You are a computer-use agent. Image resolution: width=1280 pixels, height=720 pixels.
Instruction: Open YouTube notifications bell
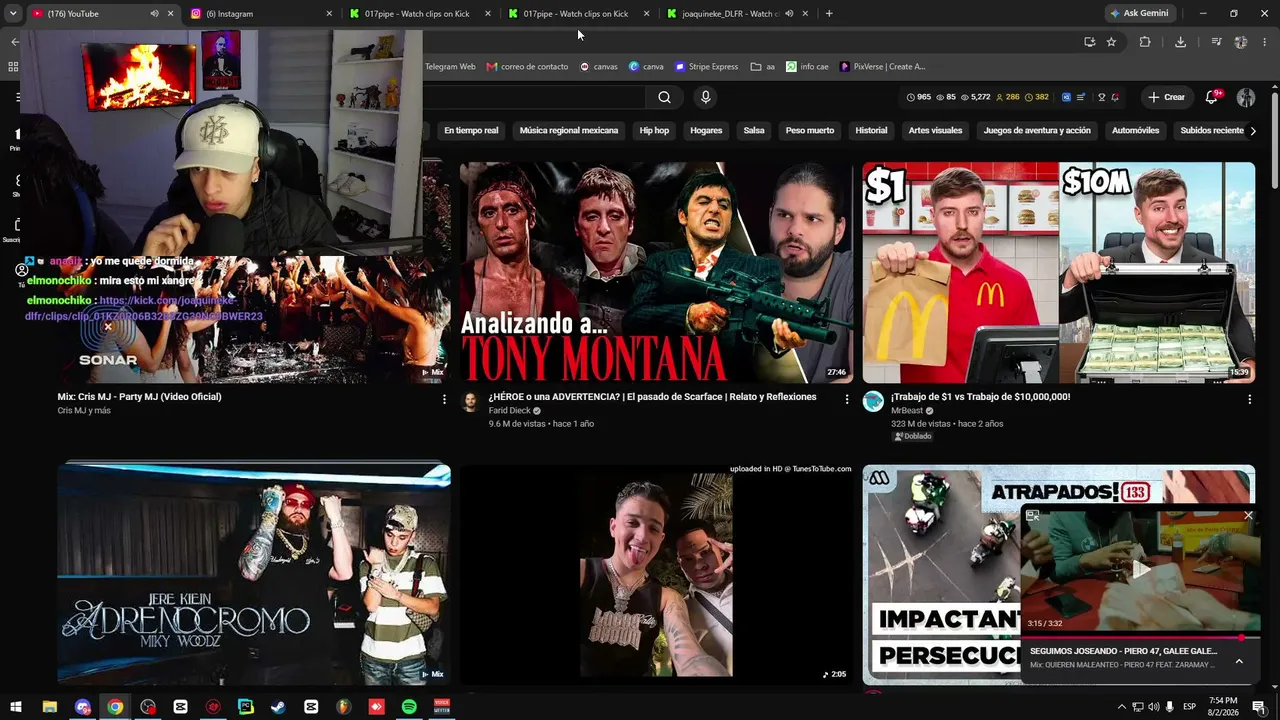coord(1212,97)
